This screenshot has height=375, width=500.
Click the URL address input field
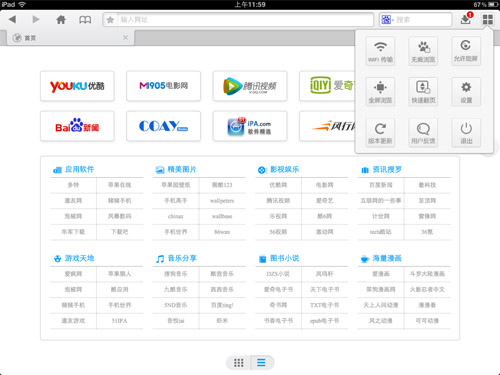point(245,20)
